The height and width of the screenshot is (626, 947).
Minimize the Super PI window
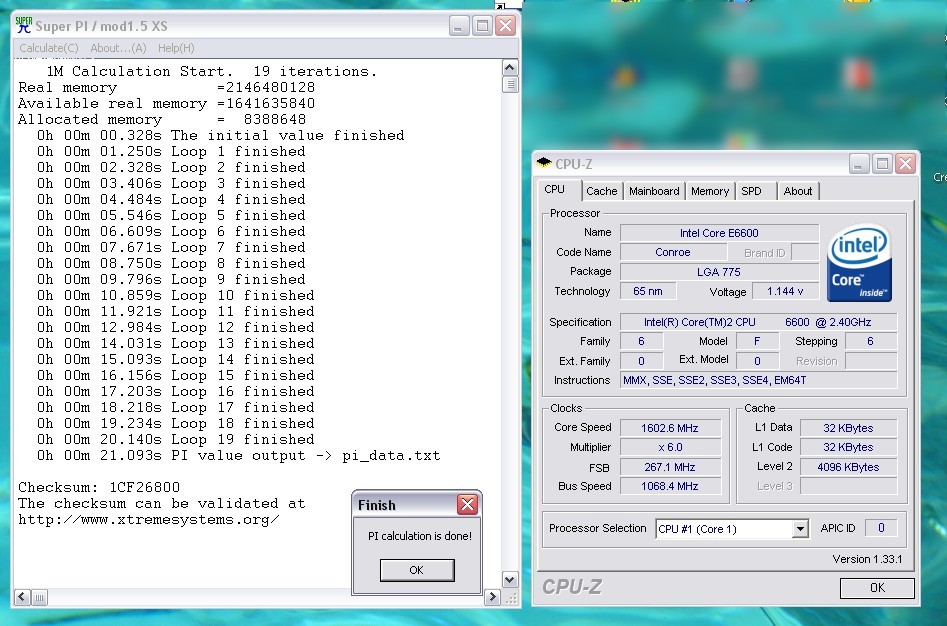click(x=459, y=25)
